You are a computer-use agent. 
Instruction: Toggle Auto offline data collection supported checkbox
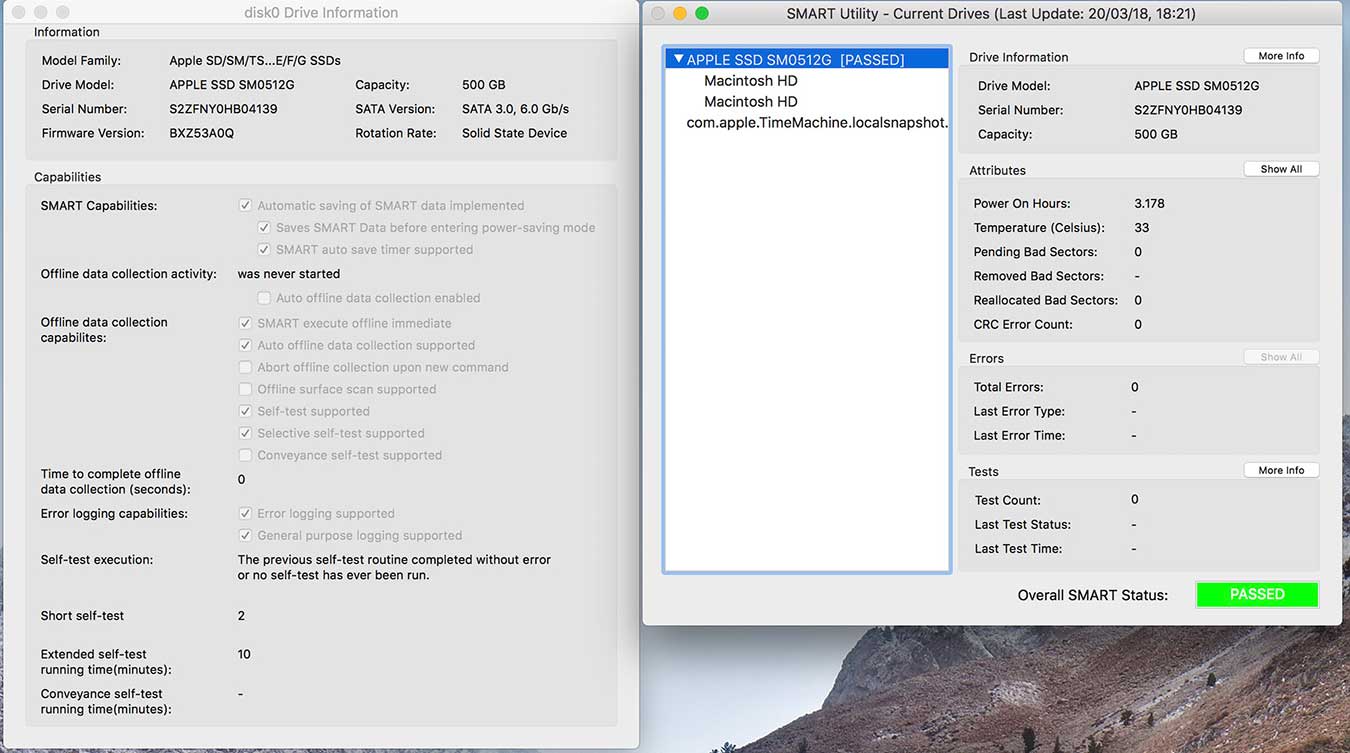pyautogui.click(x=245, y=345)
